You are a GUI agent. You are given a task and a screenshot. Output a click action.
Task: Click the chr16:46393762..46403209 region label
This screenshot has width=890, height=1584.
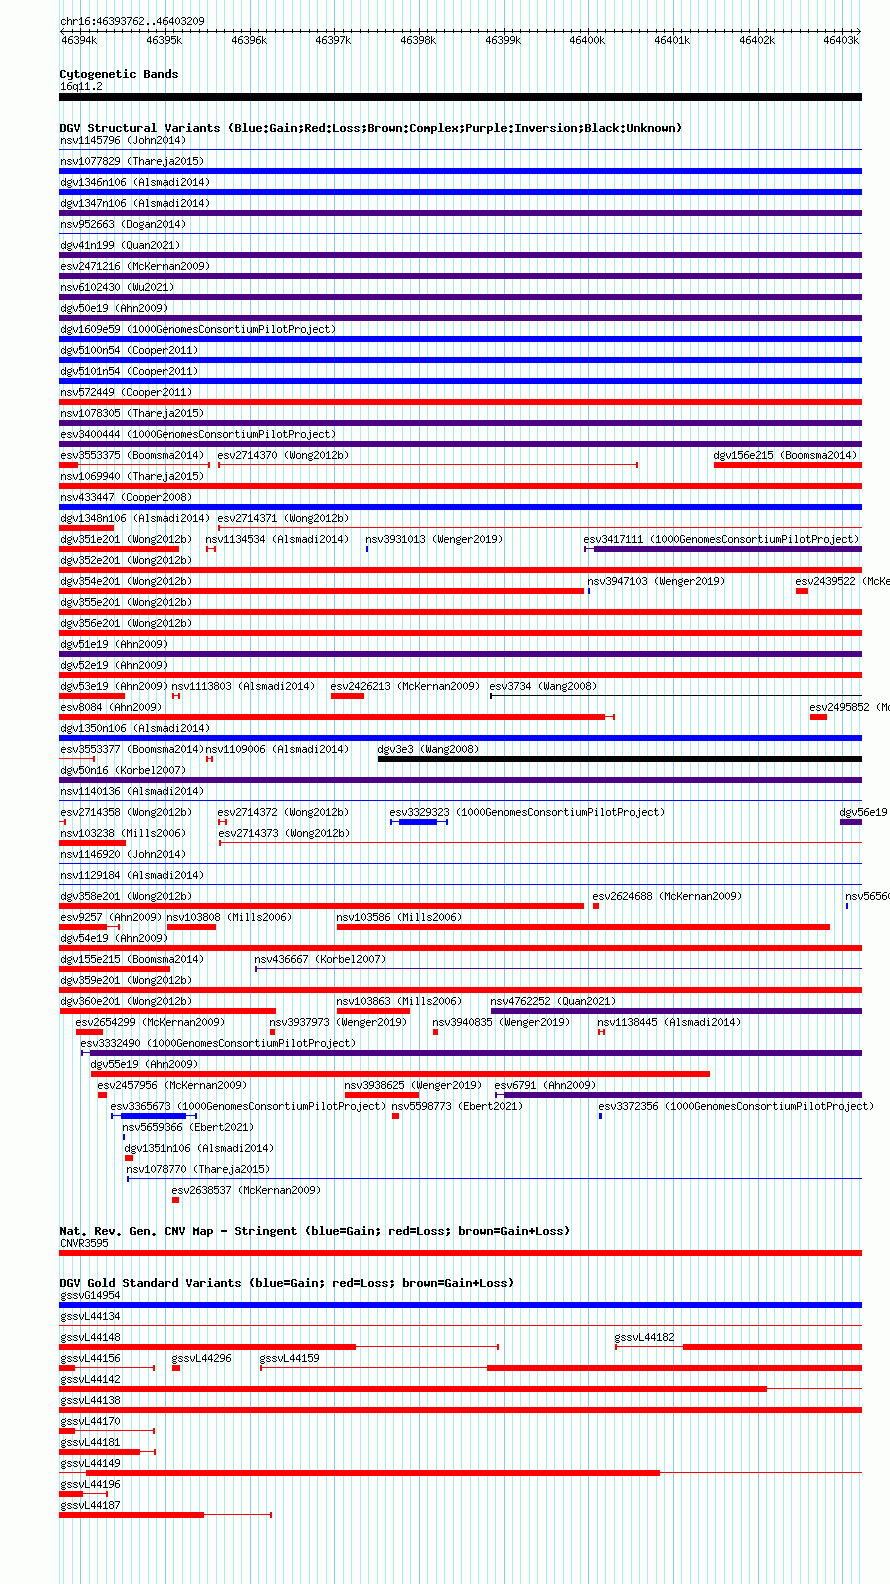tap(132, 21)
